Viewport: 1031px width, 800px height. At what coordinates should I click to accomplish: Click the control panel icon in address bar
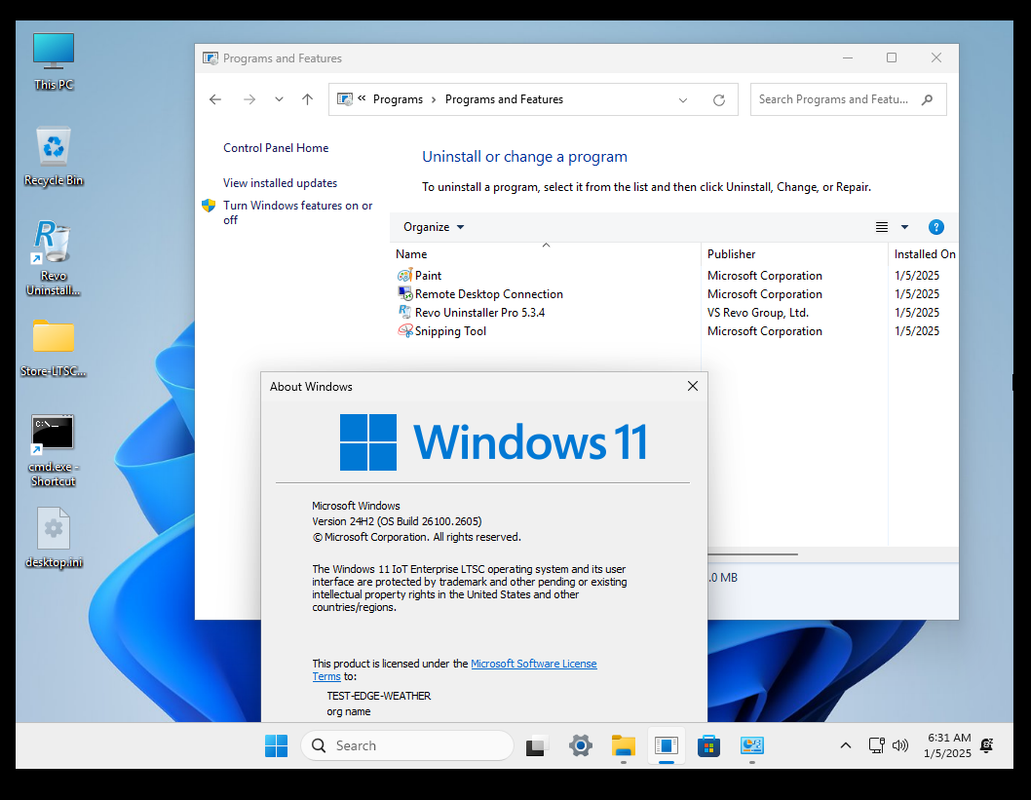tap(345, 99)
